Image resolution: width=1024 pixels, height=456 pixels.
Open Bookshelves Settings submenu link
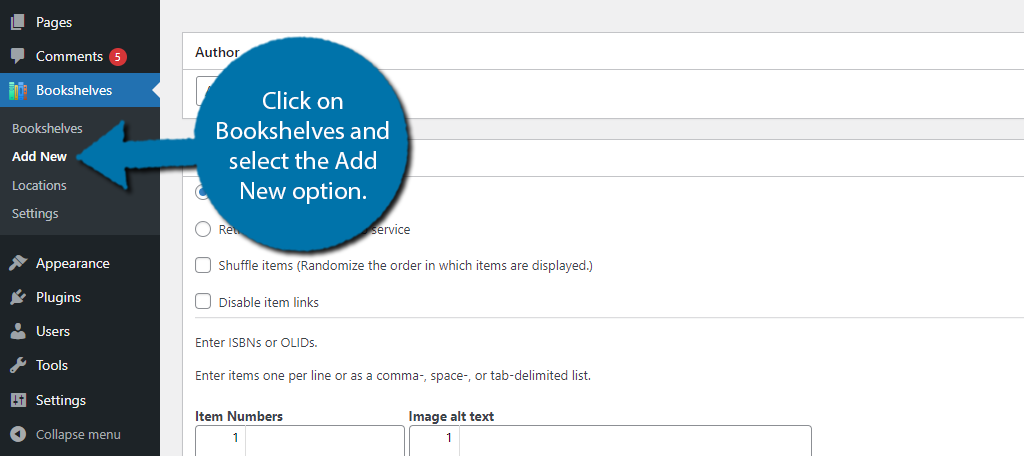(x=35, y=214)
